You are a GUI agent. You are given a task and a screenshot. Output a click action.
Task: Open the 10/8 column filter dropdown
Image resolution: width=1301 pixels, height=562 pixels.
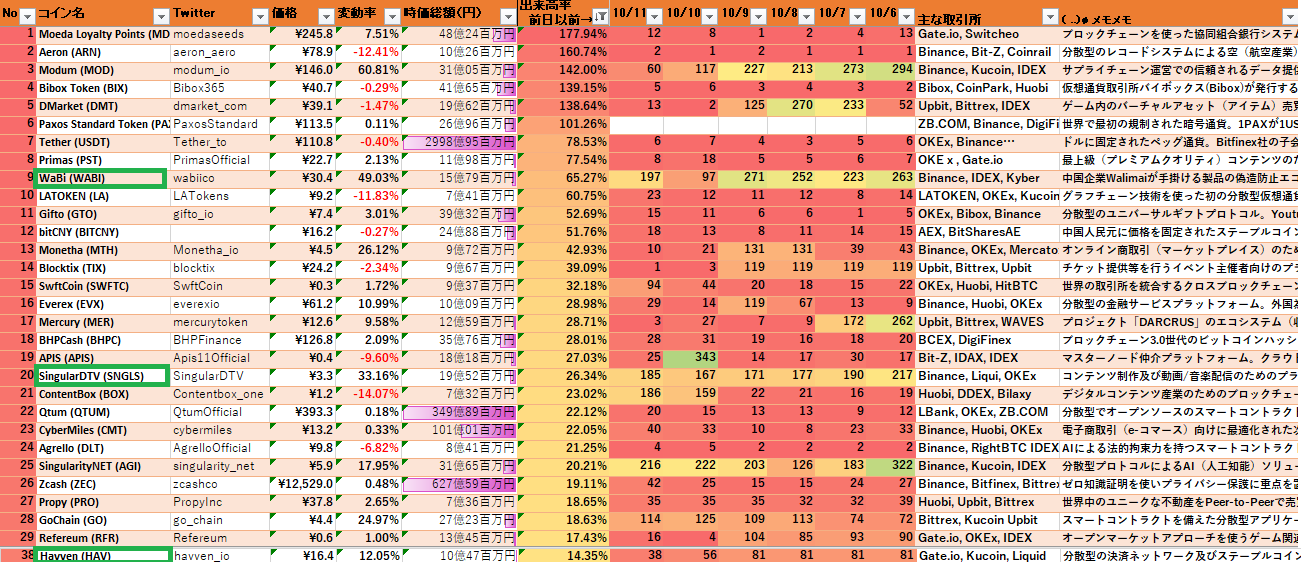pyautogui.click(x=808, y=17)
